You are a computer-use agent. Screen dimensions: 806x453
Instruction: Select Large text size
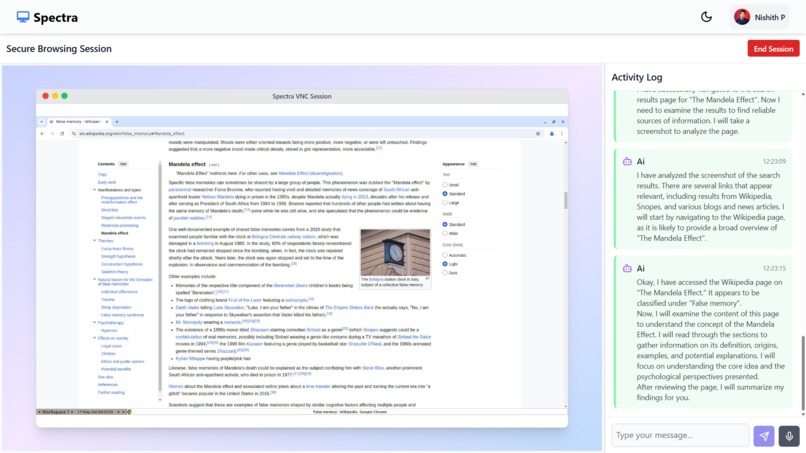pyautogui.click(x=445, y=203)
